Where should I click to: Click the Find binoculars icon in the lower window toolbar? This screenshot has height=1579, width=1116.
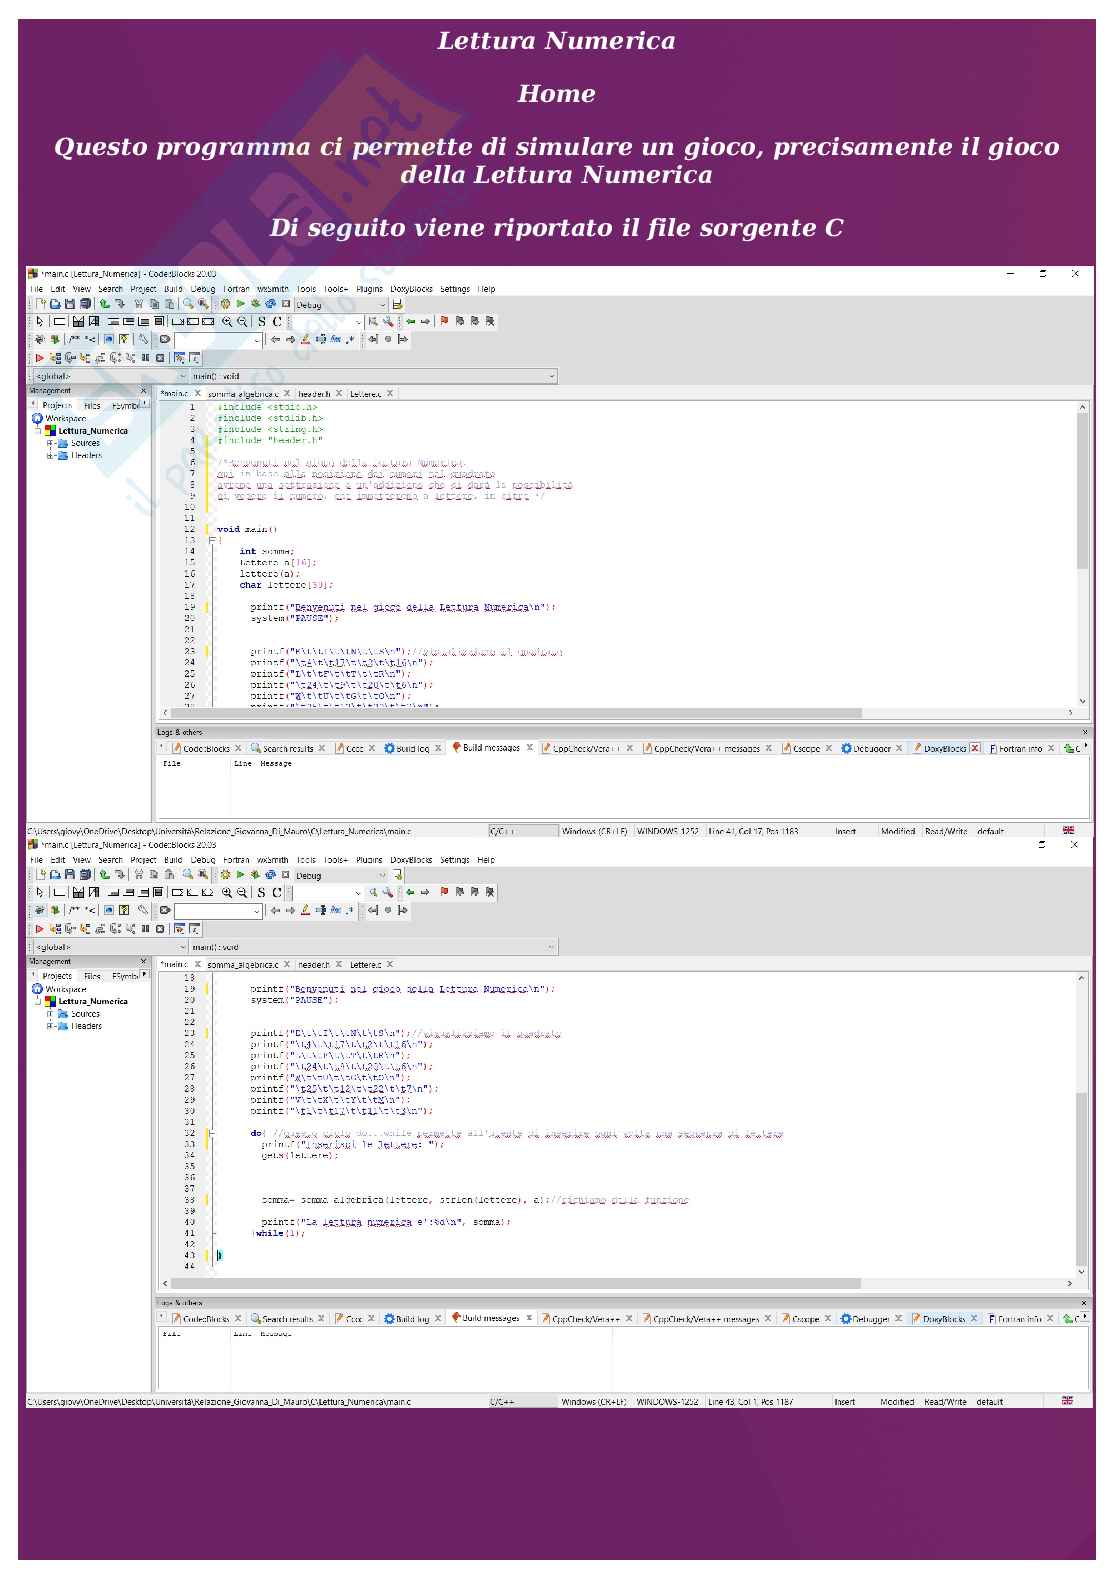pyautogui.click(x=187, y=874)
